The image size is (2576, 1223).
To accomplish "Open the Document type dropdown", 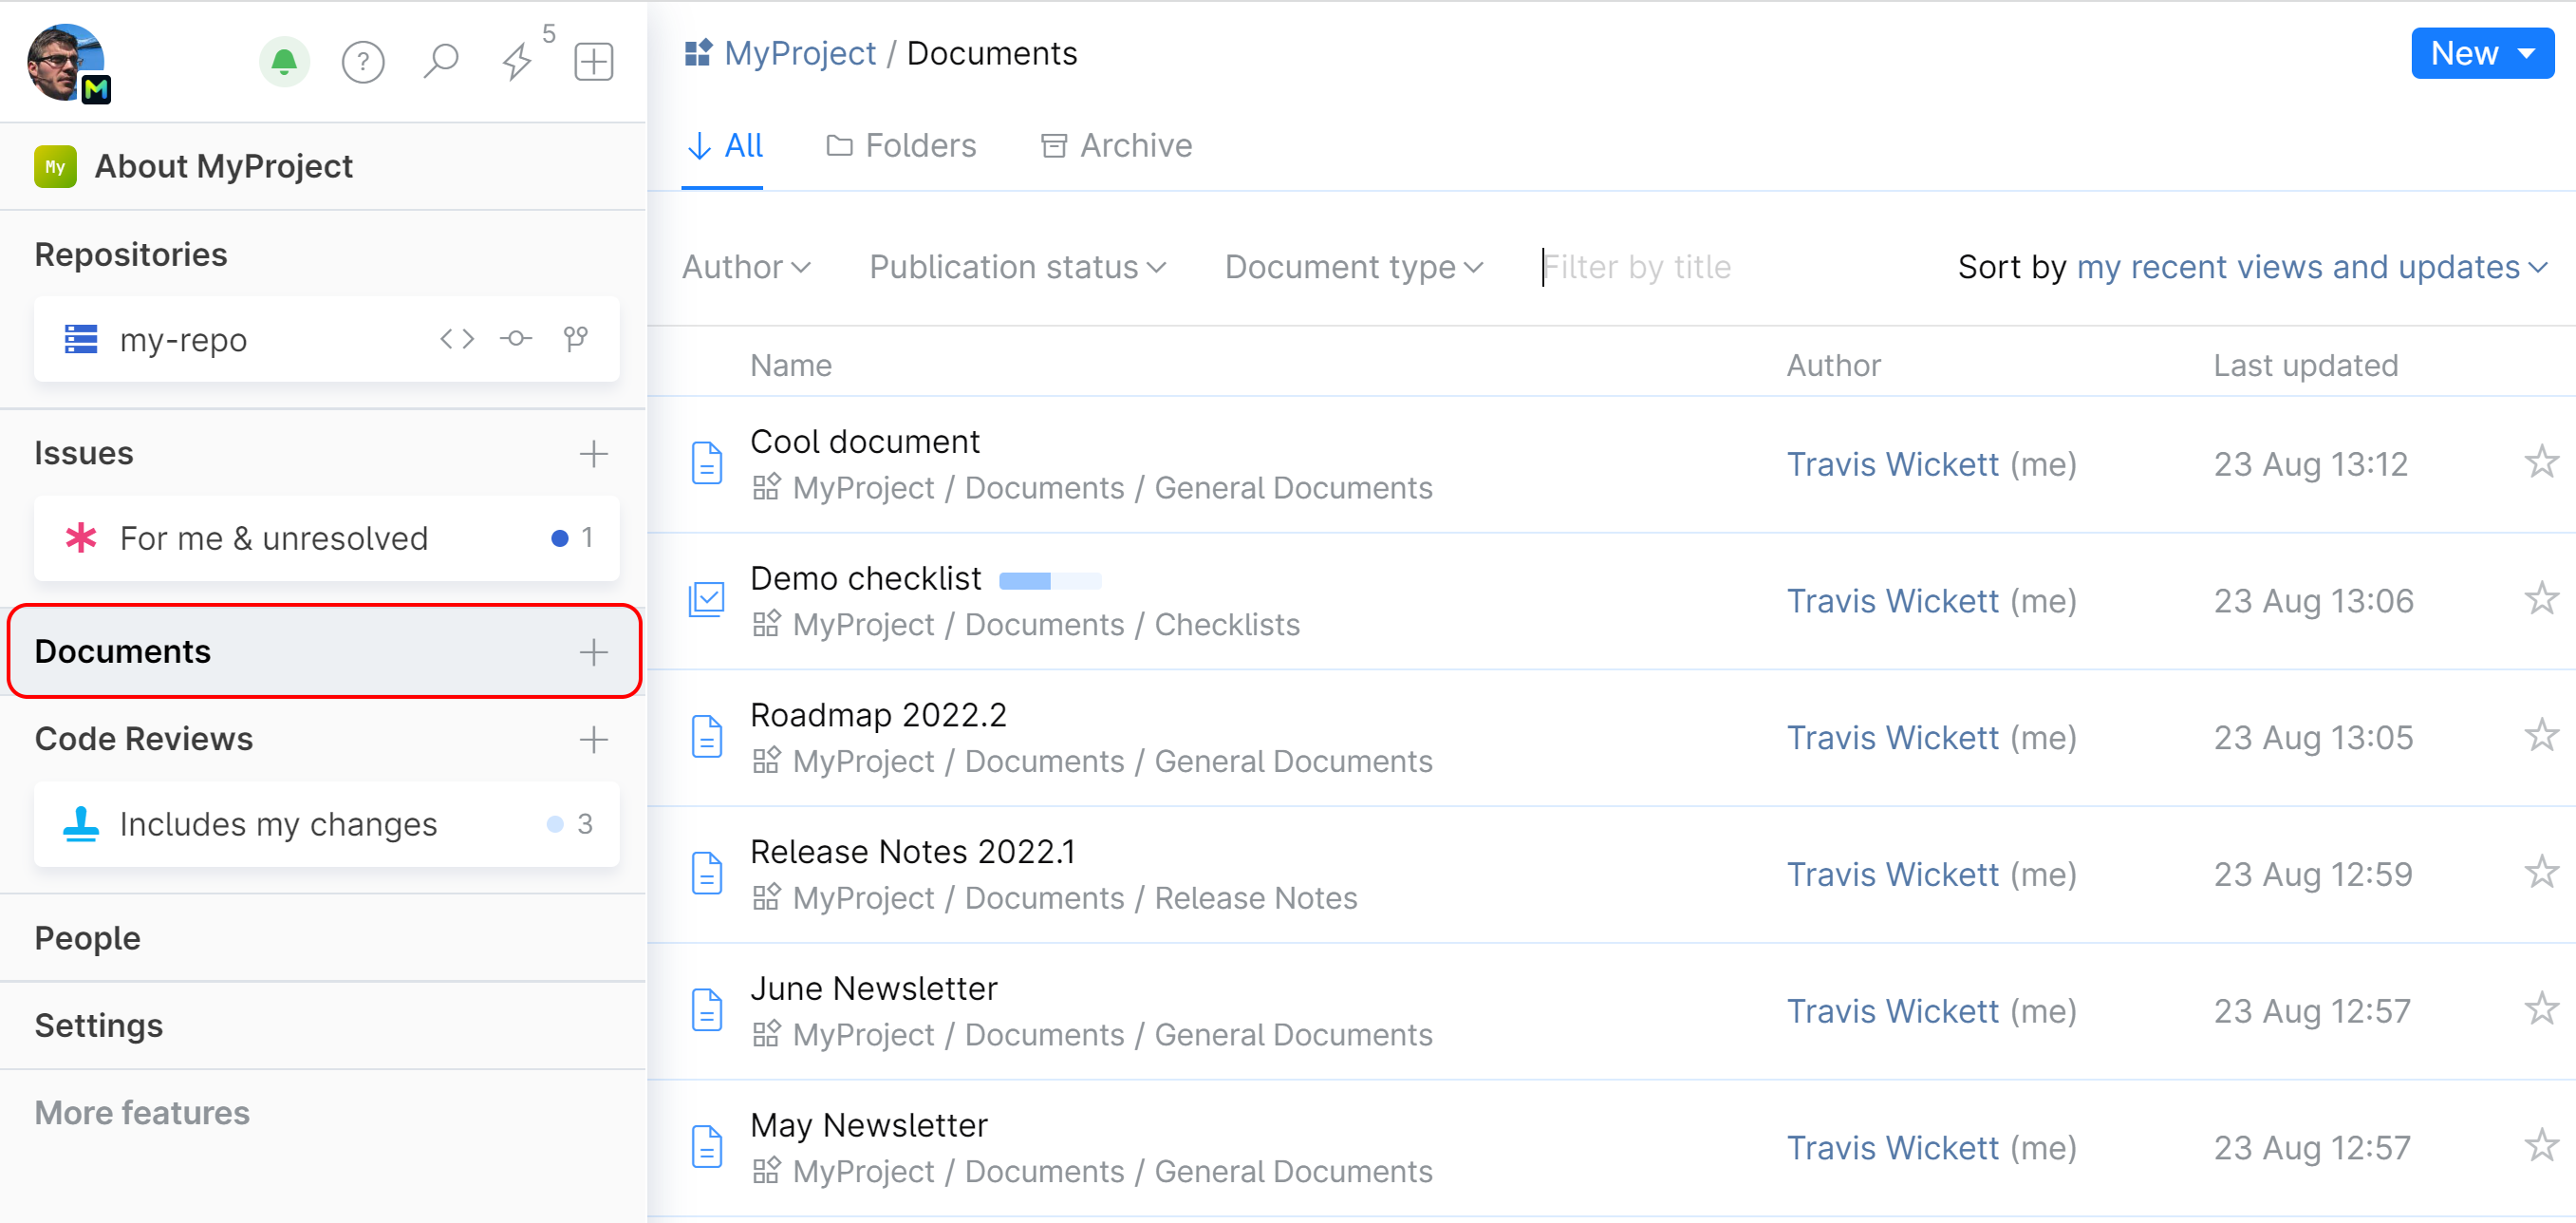I will 1352,266.
